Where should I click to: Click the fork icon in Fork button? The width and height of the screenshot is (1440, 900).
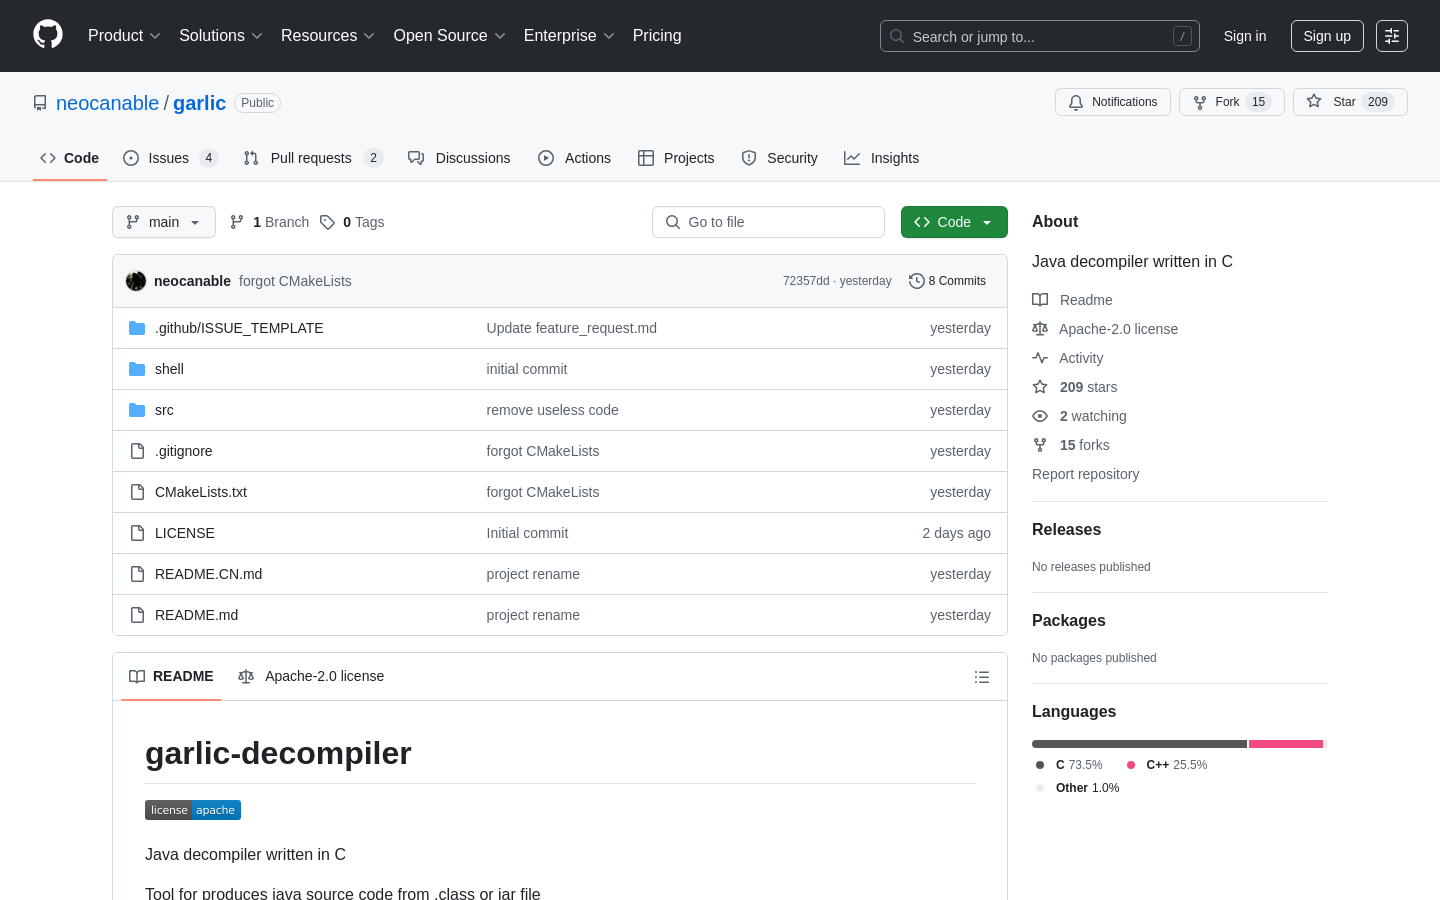[x=1200, y=102]
